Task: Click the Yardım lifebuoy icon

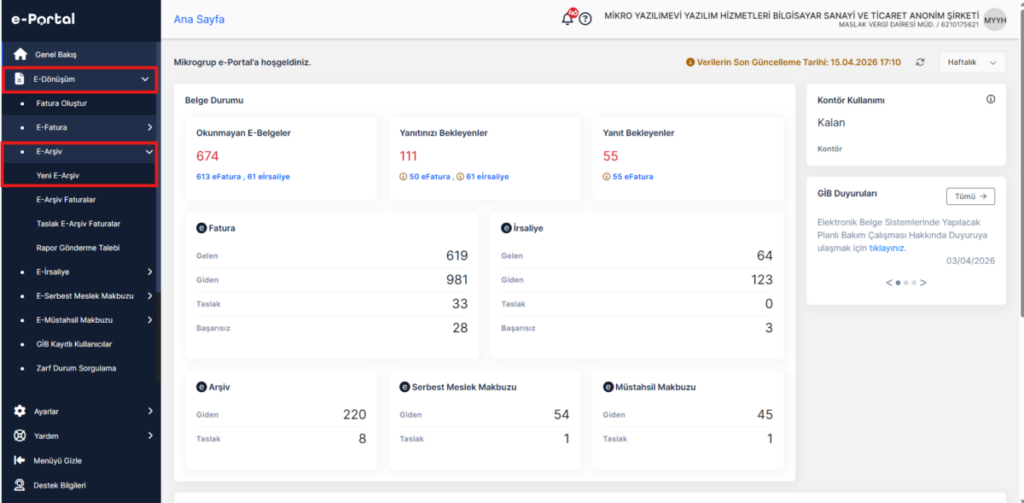Action: (x=20, y=435)
